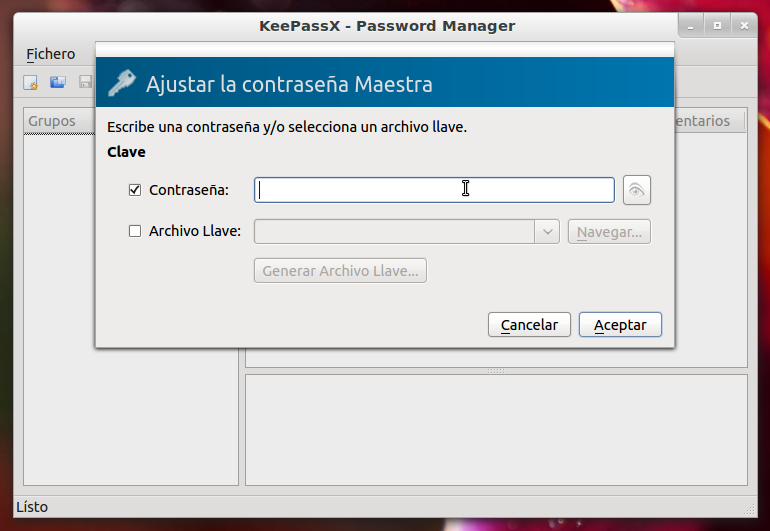Click the splitter handle between entry panes

pos(496,371)
